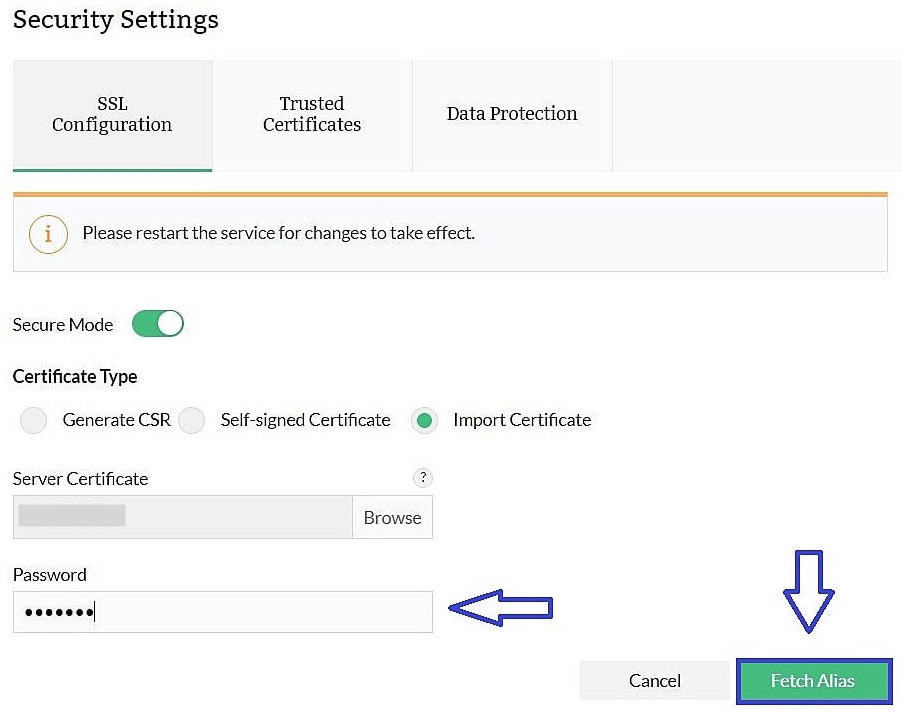The height and width of the screenshot is (713, 902).
Task: Click the Certificate Type heading
Action: (x=75, y=377)
